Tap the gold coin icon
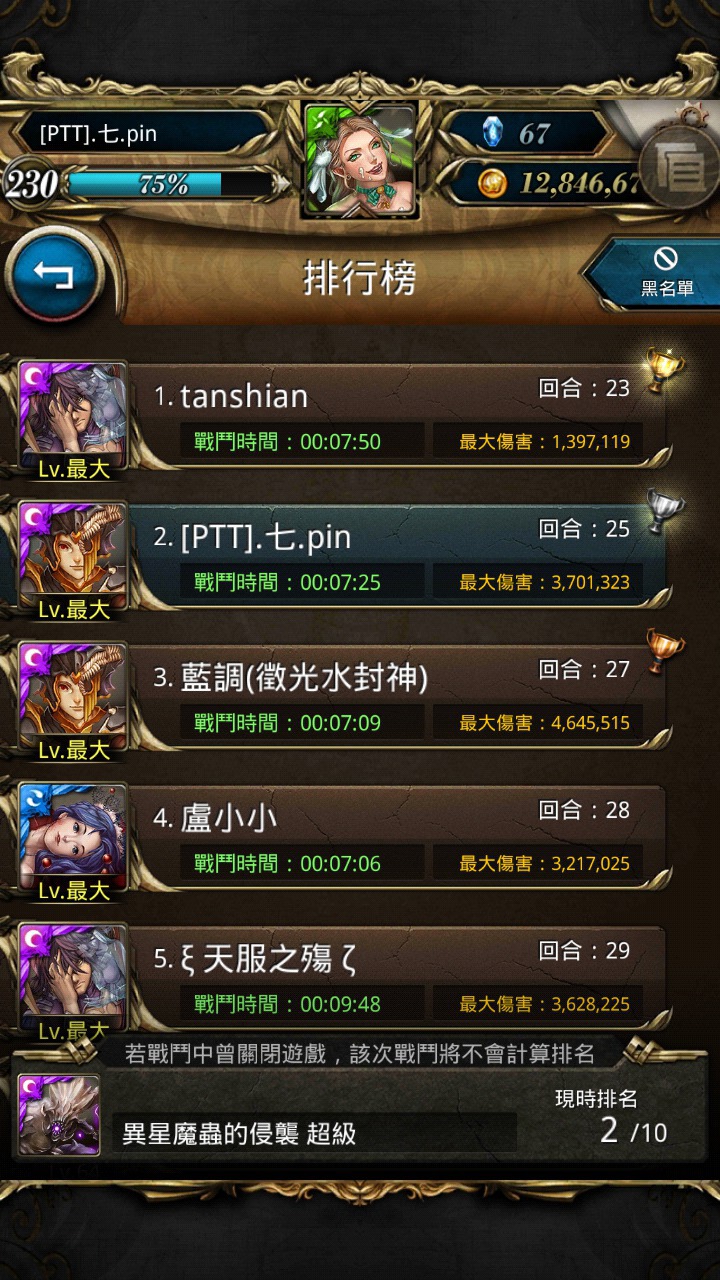 click(x=491, y=183)
